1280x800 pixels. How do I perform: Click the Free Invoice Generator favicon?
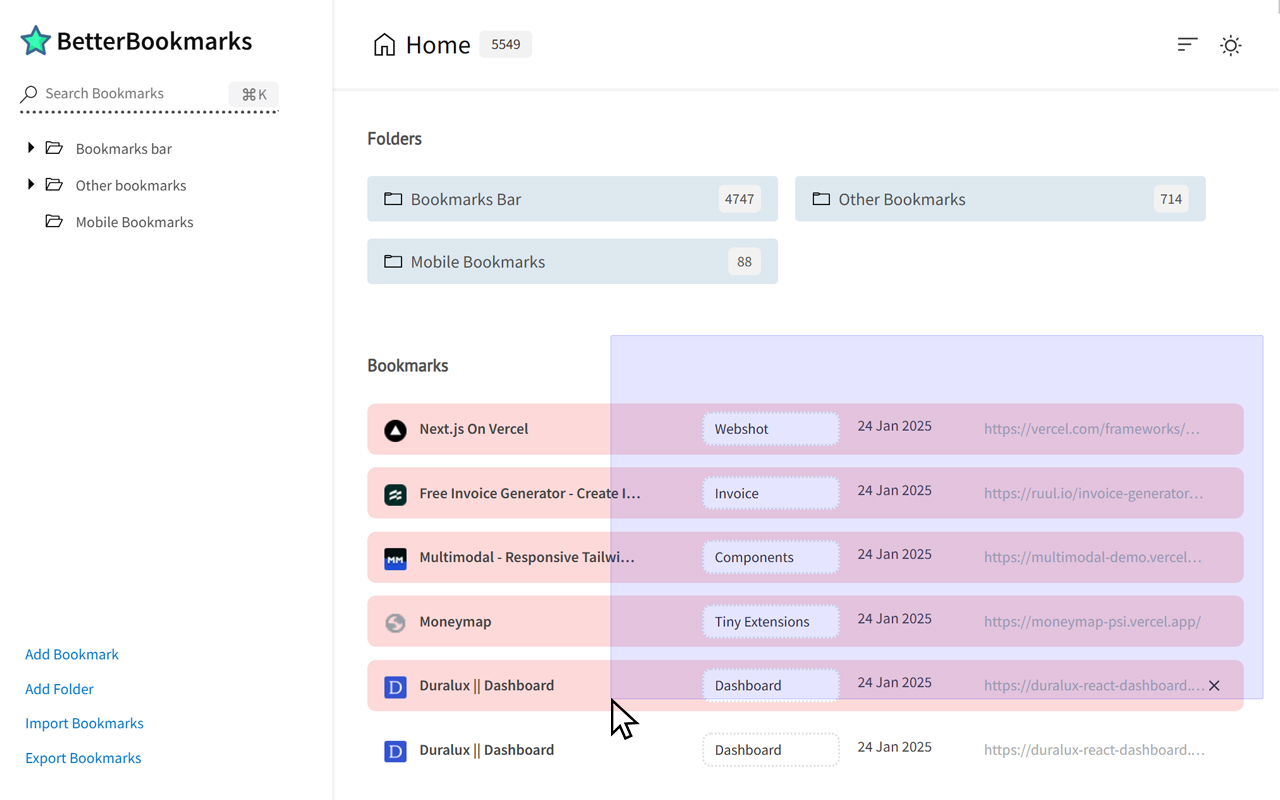tap(396, 494)
